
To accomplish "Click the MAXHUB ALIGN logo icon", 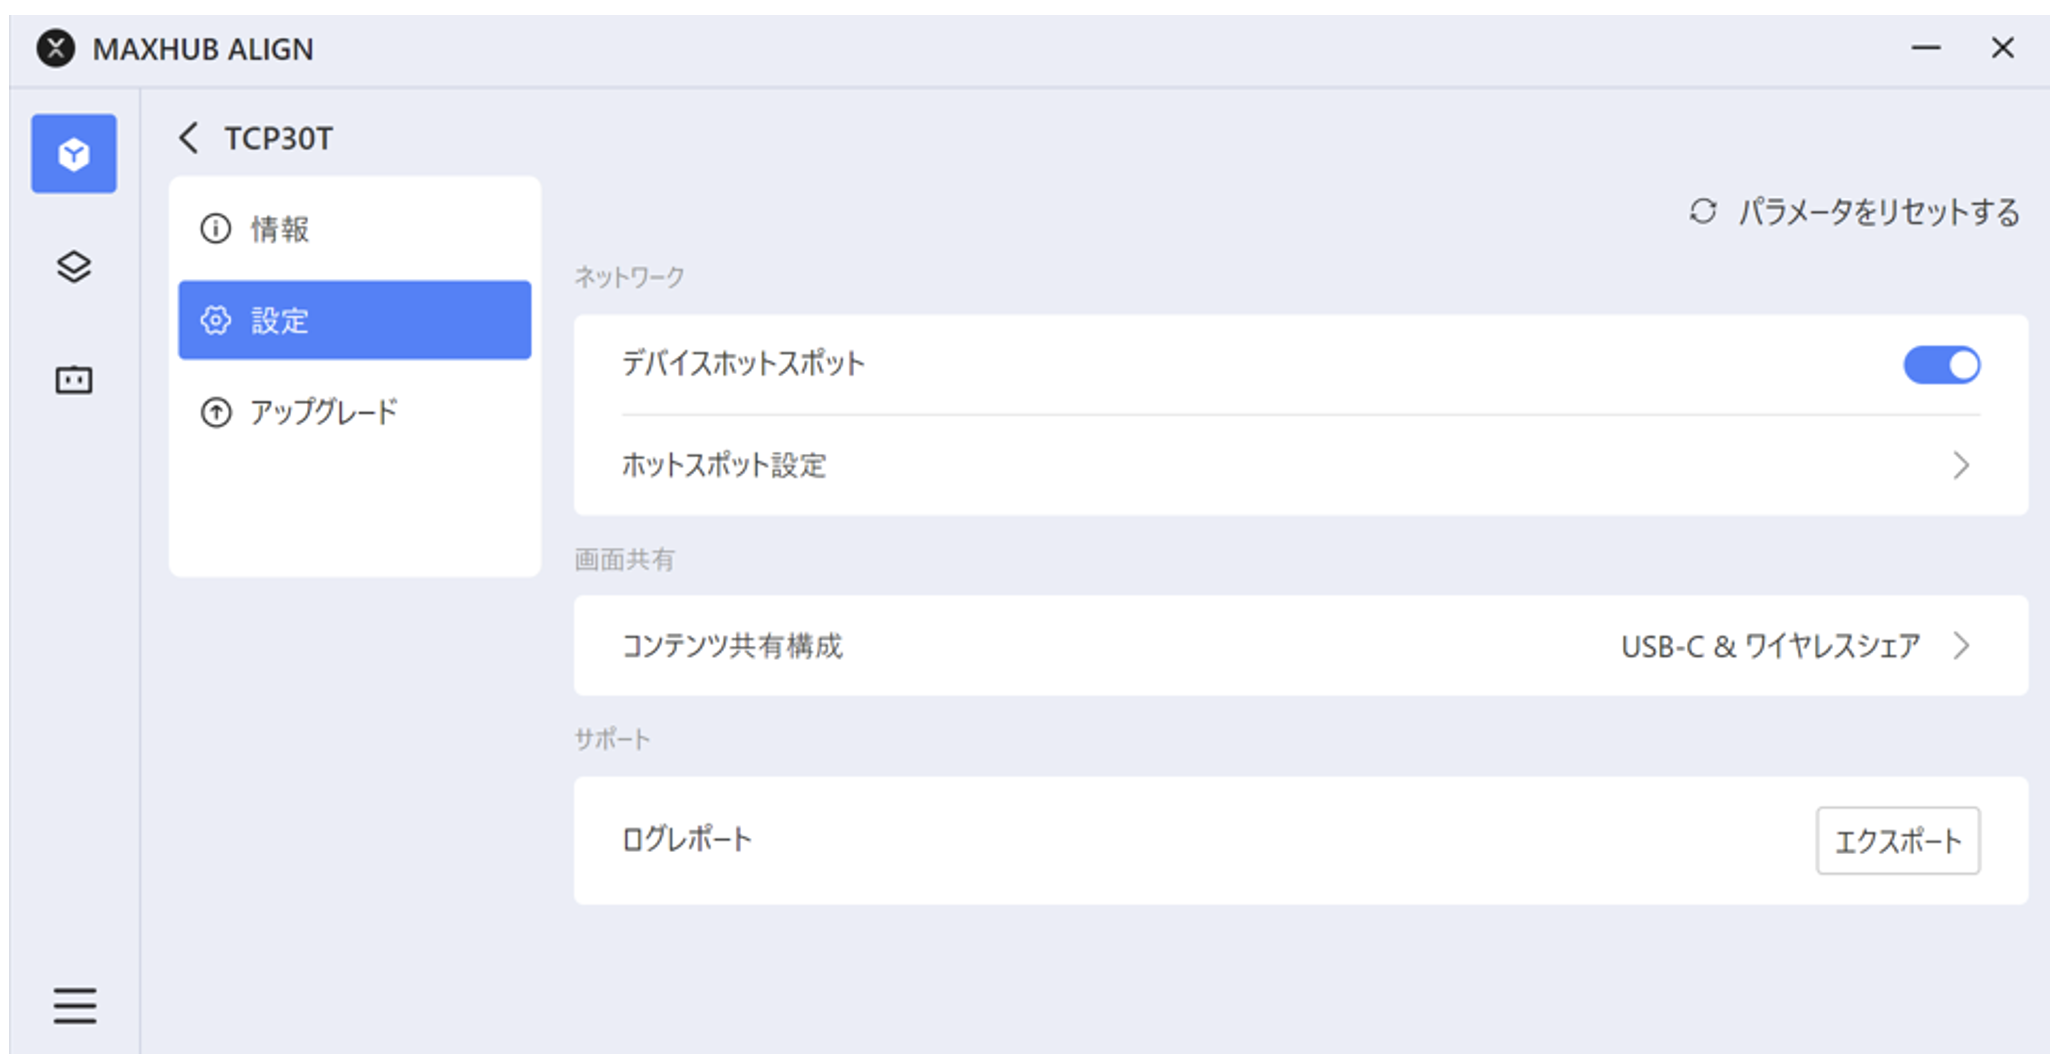I will pos(56,48).
